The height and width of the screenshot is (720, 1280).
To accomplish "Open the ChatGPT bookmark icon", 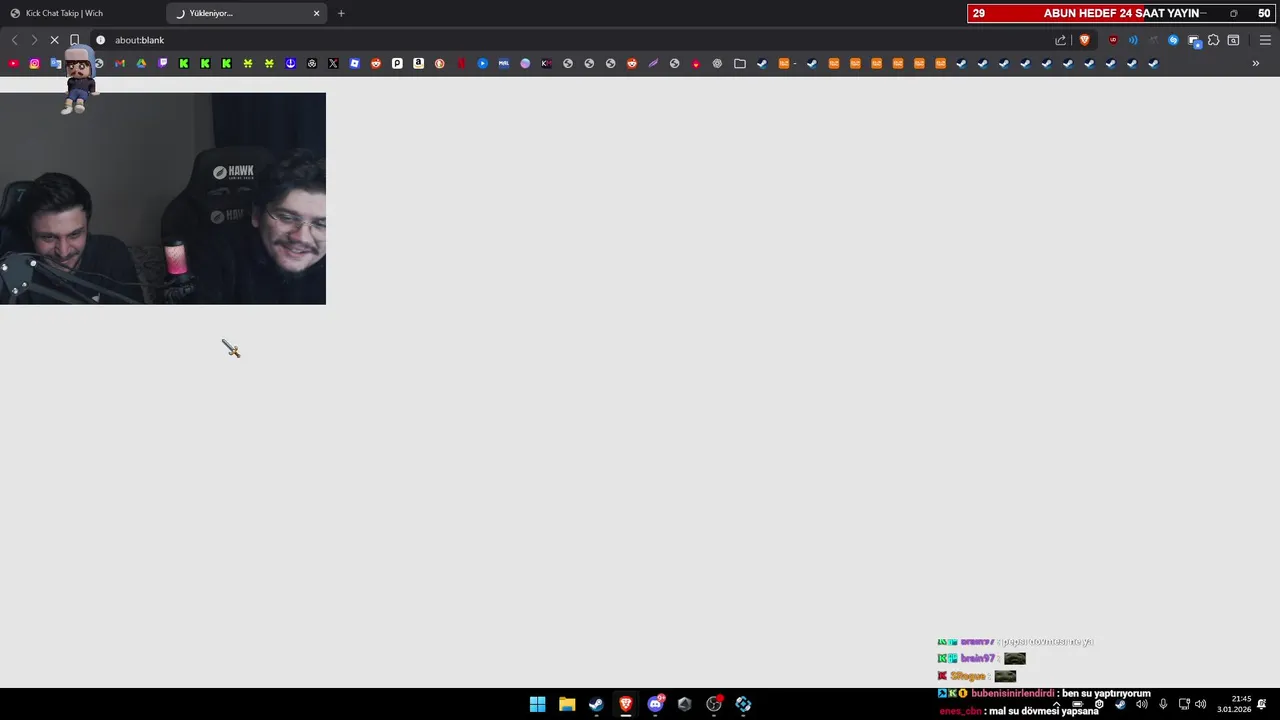I will pyautogui.click(x=717, y=63).
